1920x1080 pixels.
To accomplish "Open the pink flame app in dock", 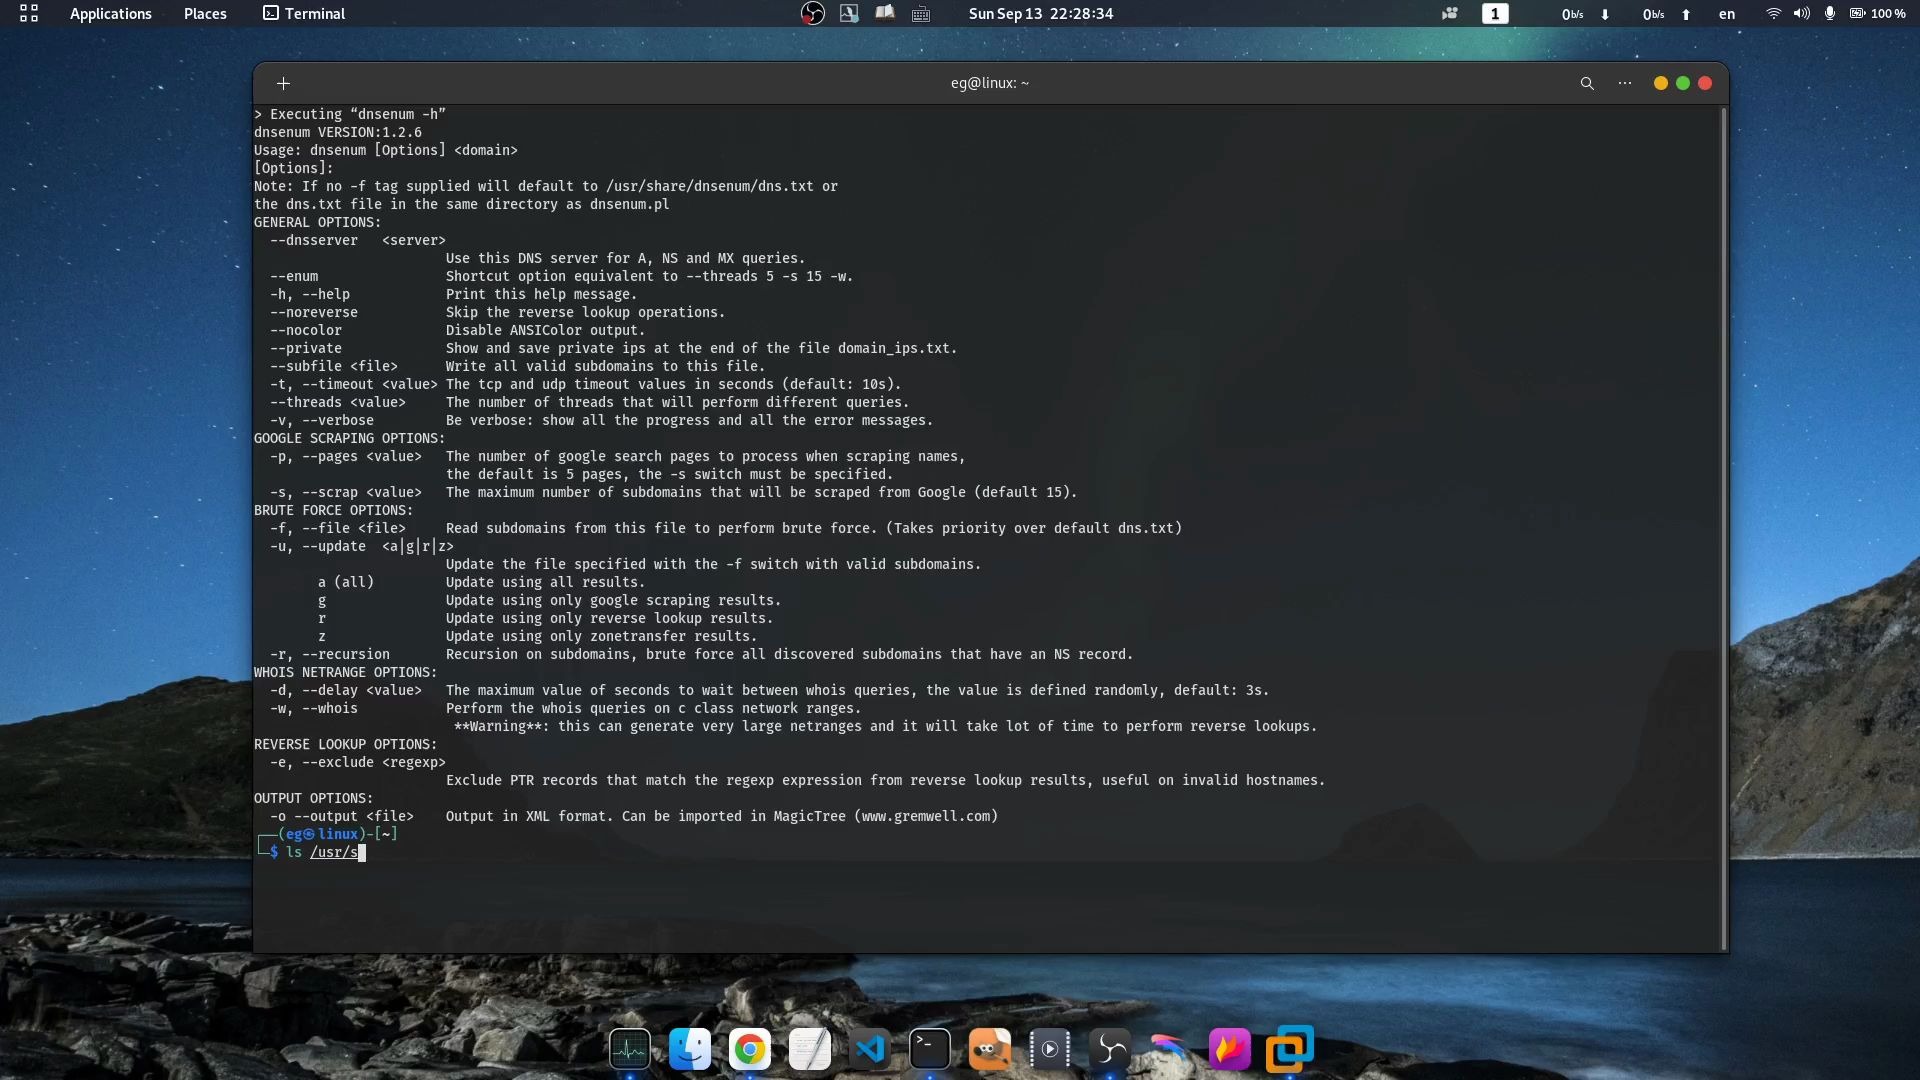I will pyautogui.click(x=1230, y=1049).
